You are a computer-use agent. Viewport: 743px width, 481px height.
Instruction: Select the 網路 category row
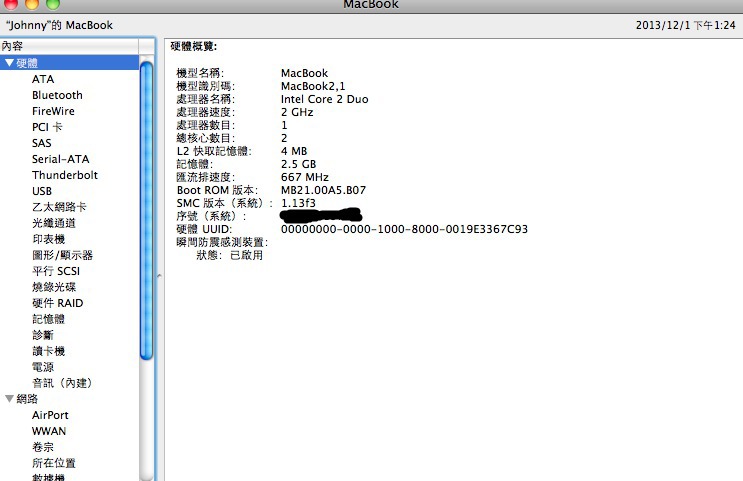(x=69, y=399)
